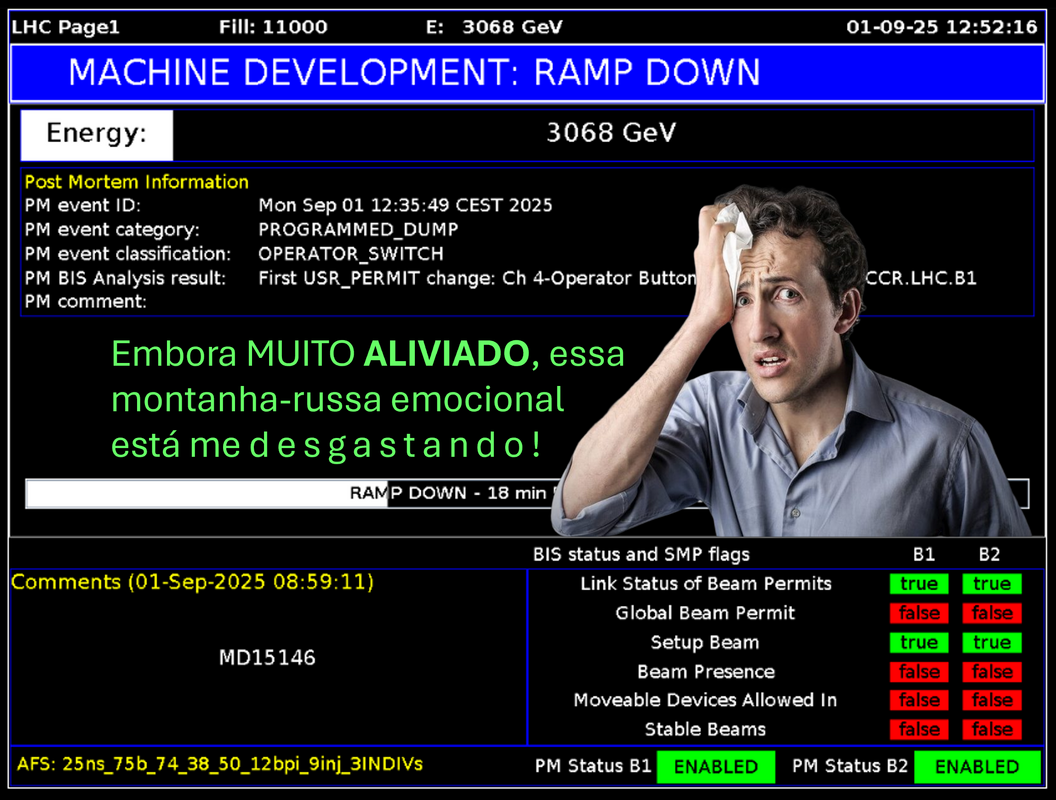Image resolution: width=1056 pixels, height=800 pixels.
Task: Click the está me desgastando text line
Action: point(326,445)
